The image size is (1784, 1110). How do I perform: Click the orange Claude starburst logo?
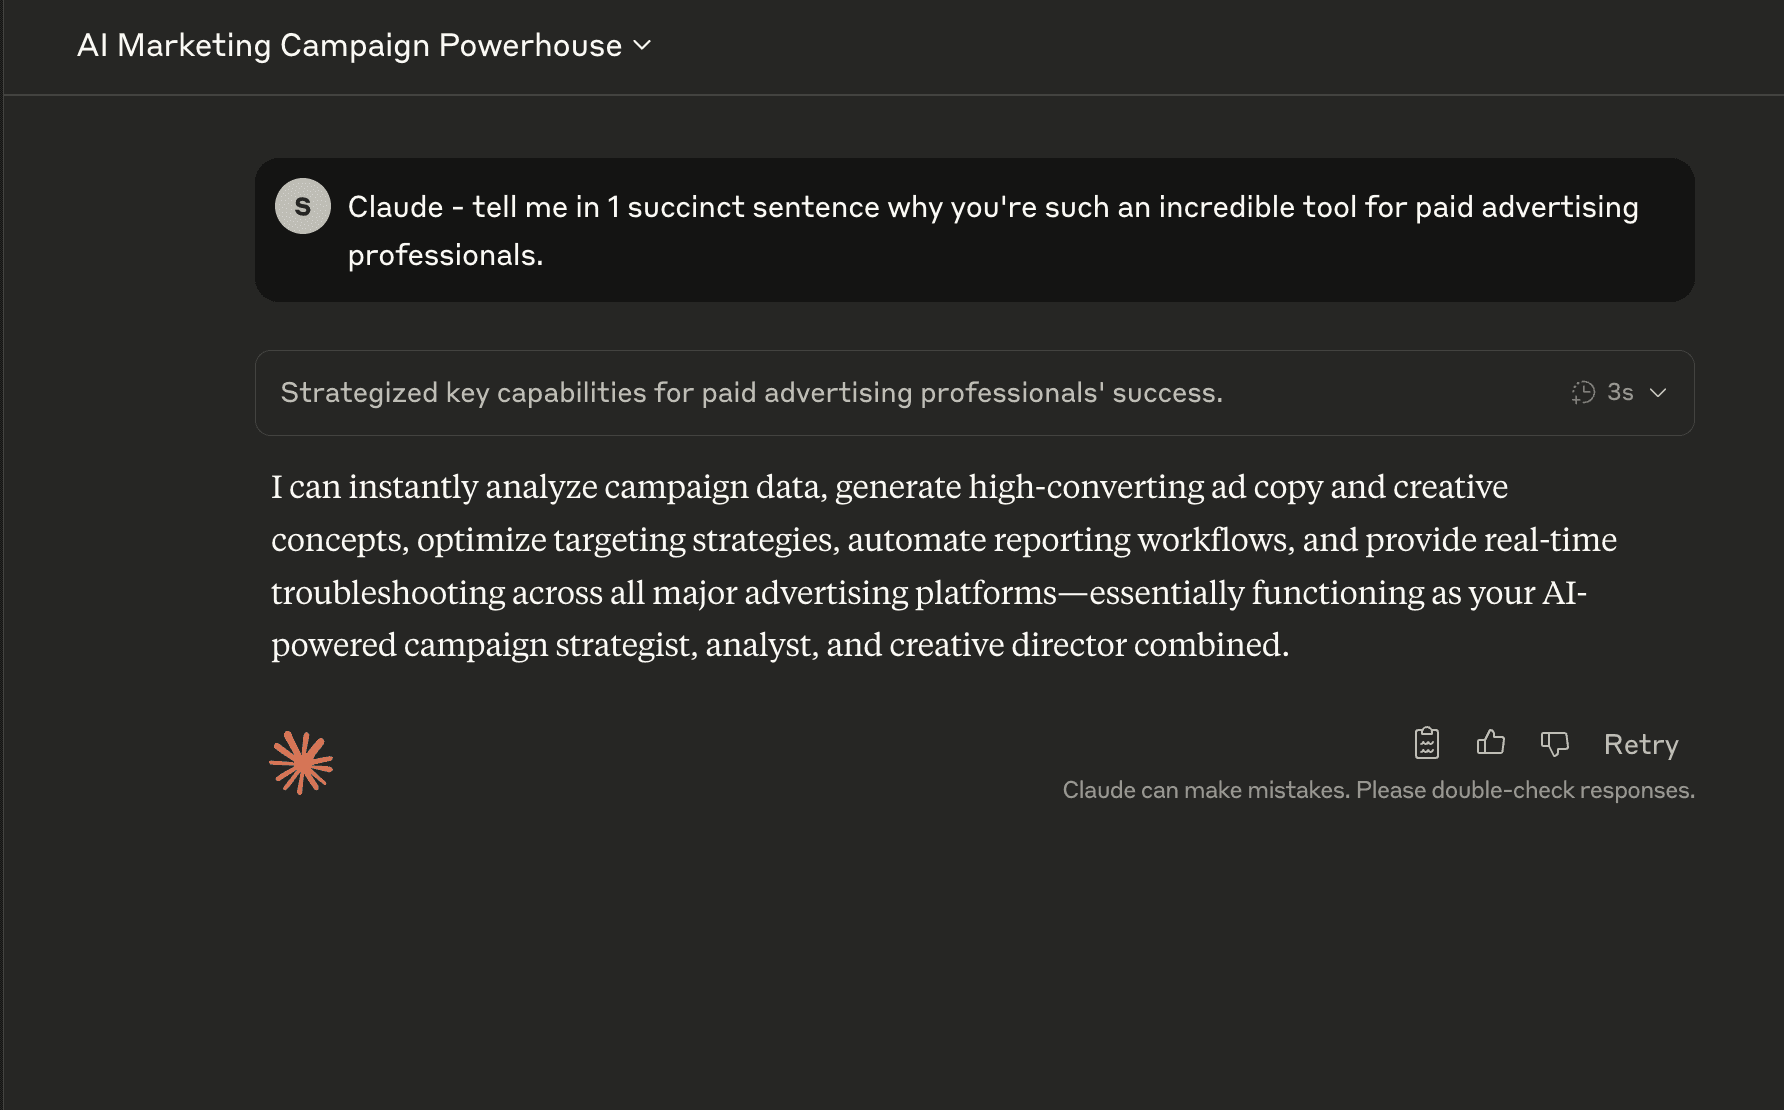tap(301, 763)
